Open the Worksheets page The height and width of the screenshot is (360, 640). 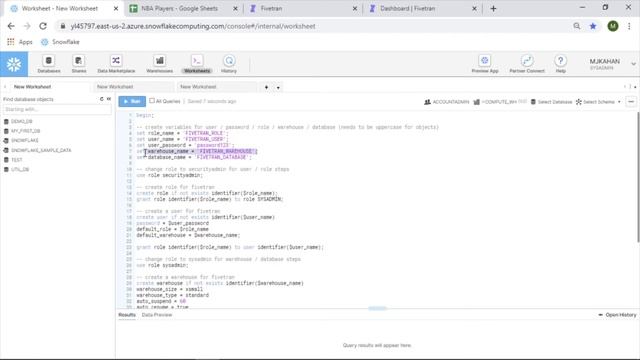pyautogui.click(x=197, y=64)
